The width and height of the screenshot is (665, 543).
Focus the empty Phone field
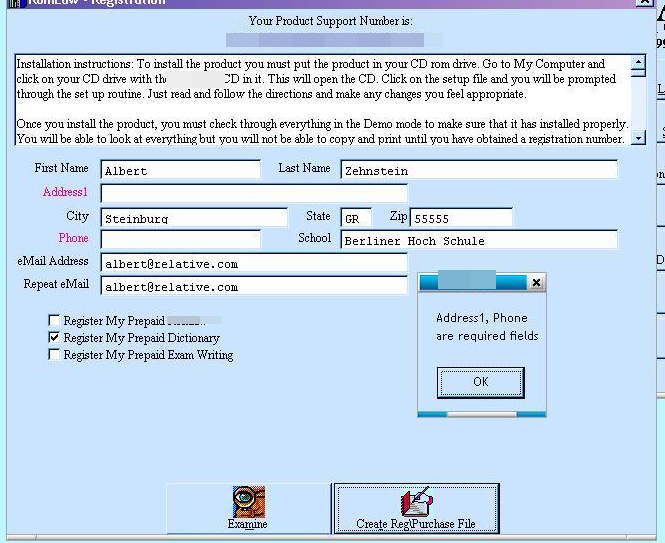[x=180, y=239]
